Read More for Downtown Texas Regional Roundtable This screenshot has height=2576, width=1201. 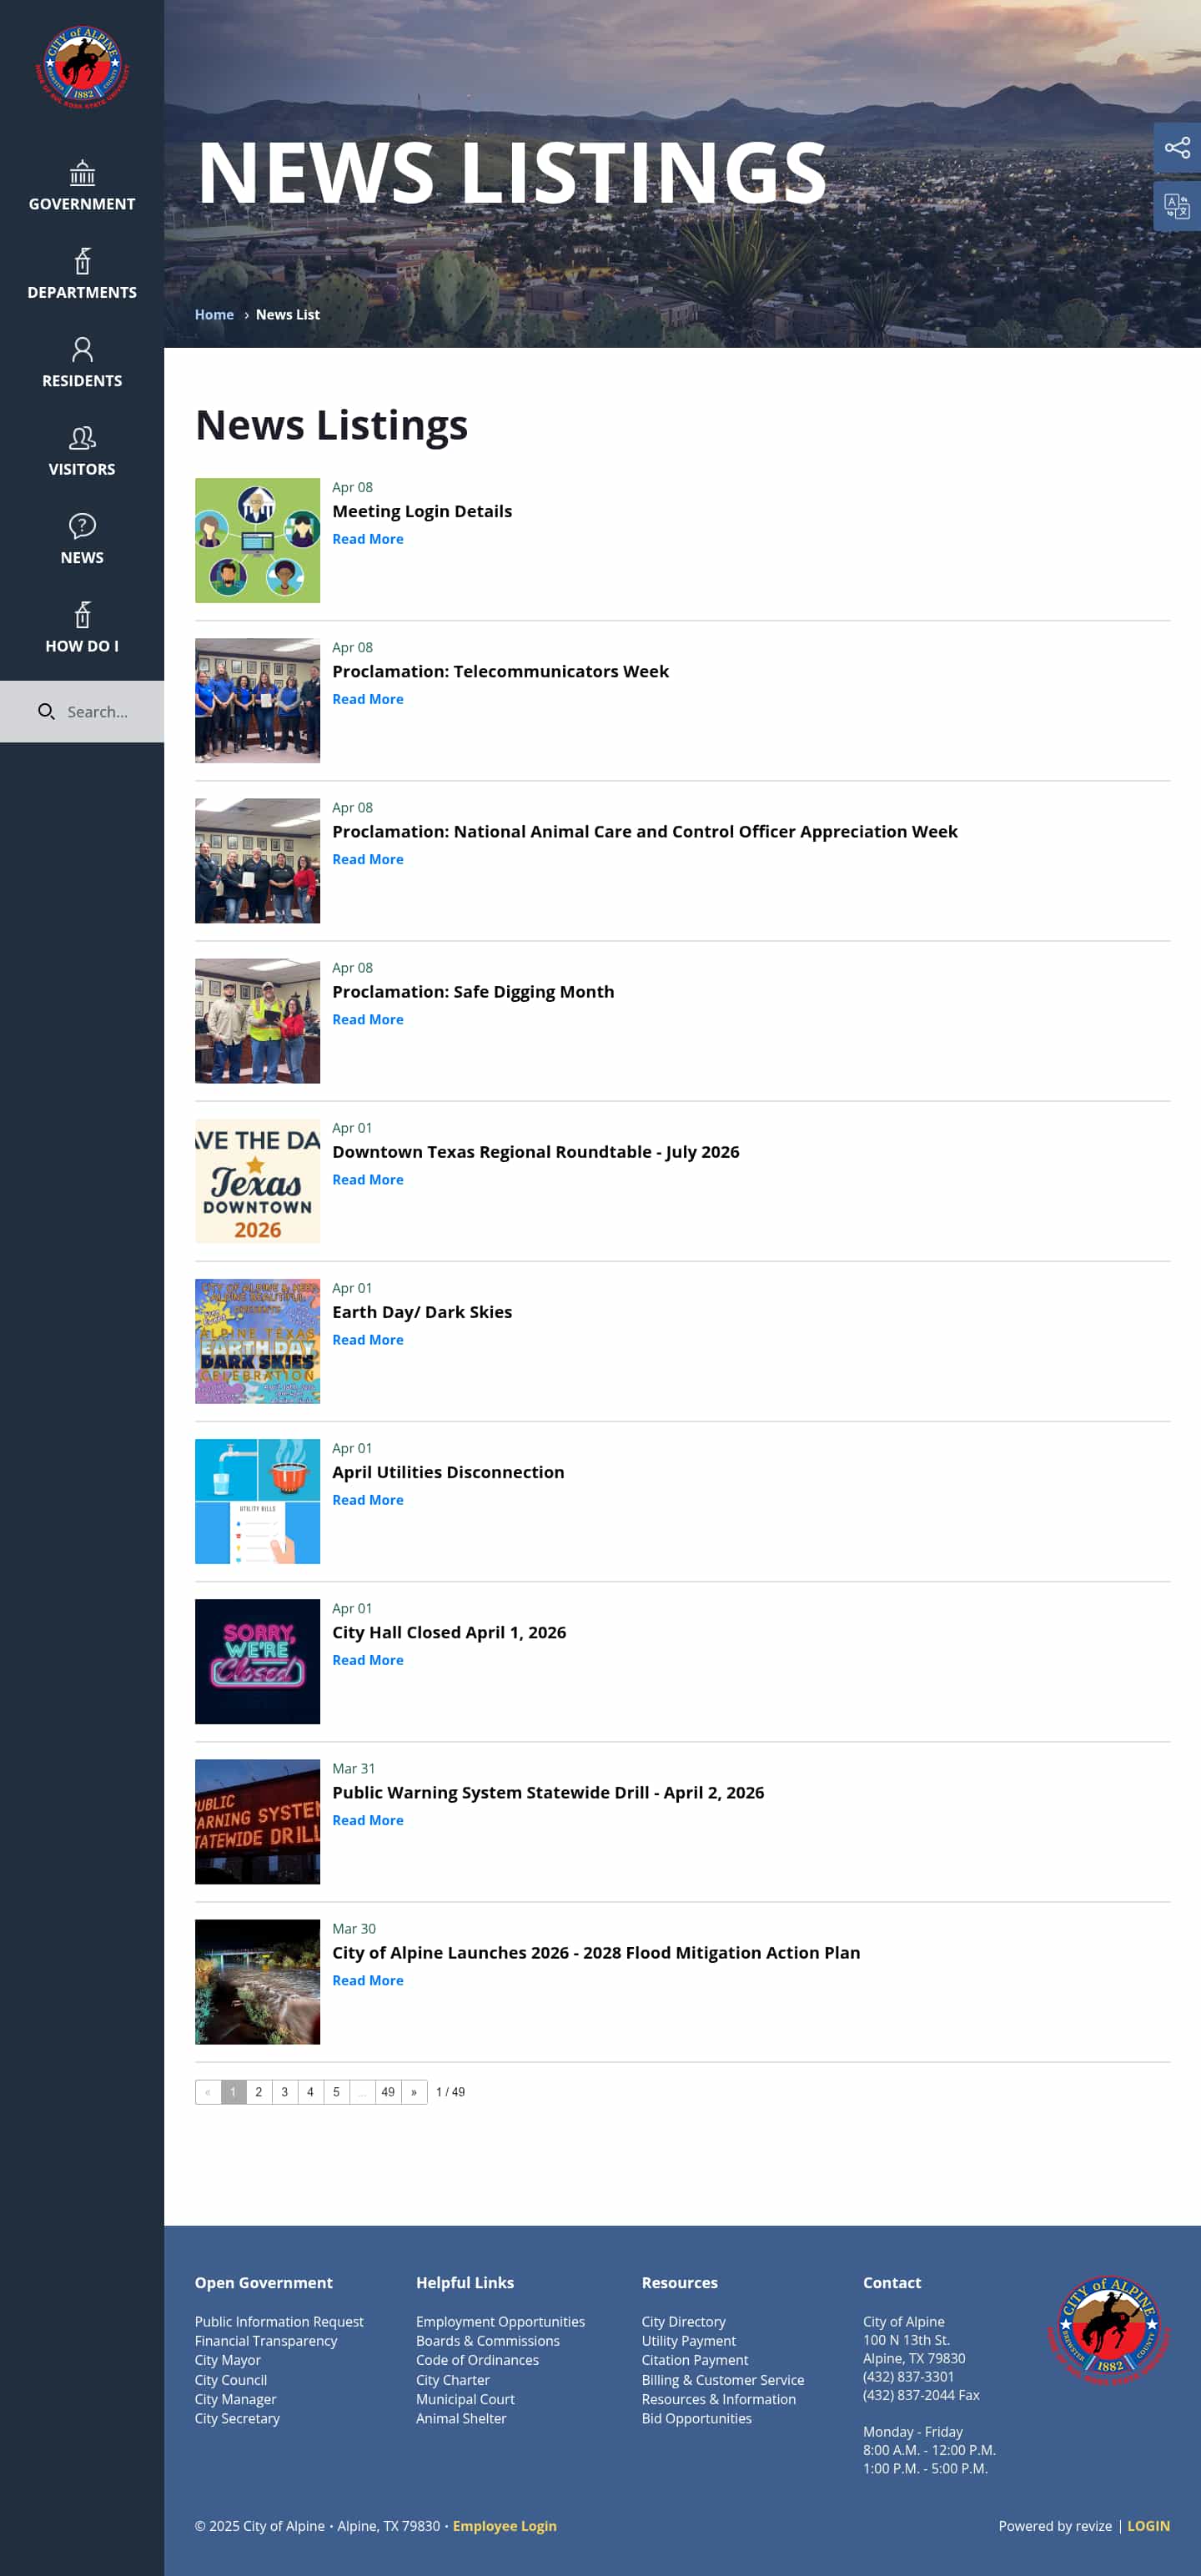(x=368, y=1179)
